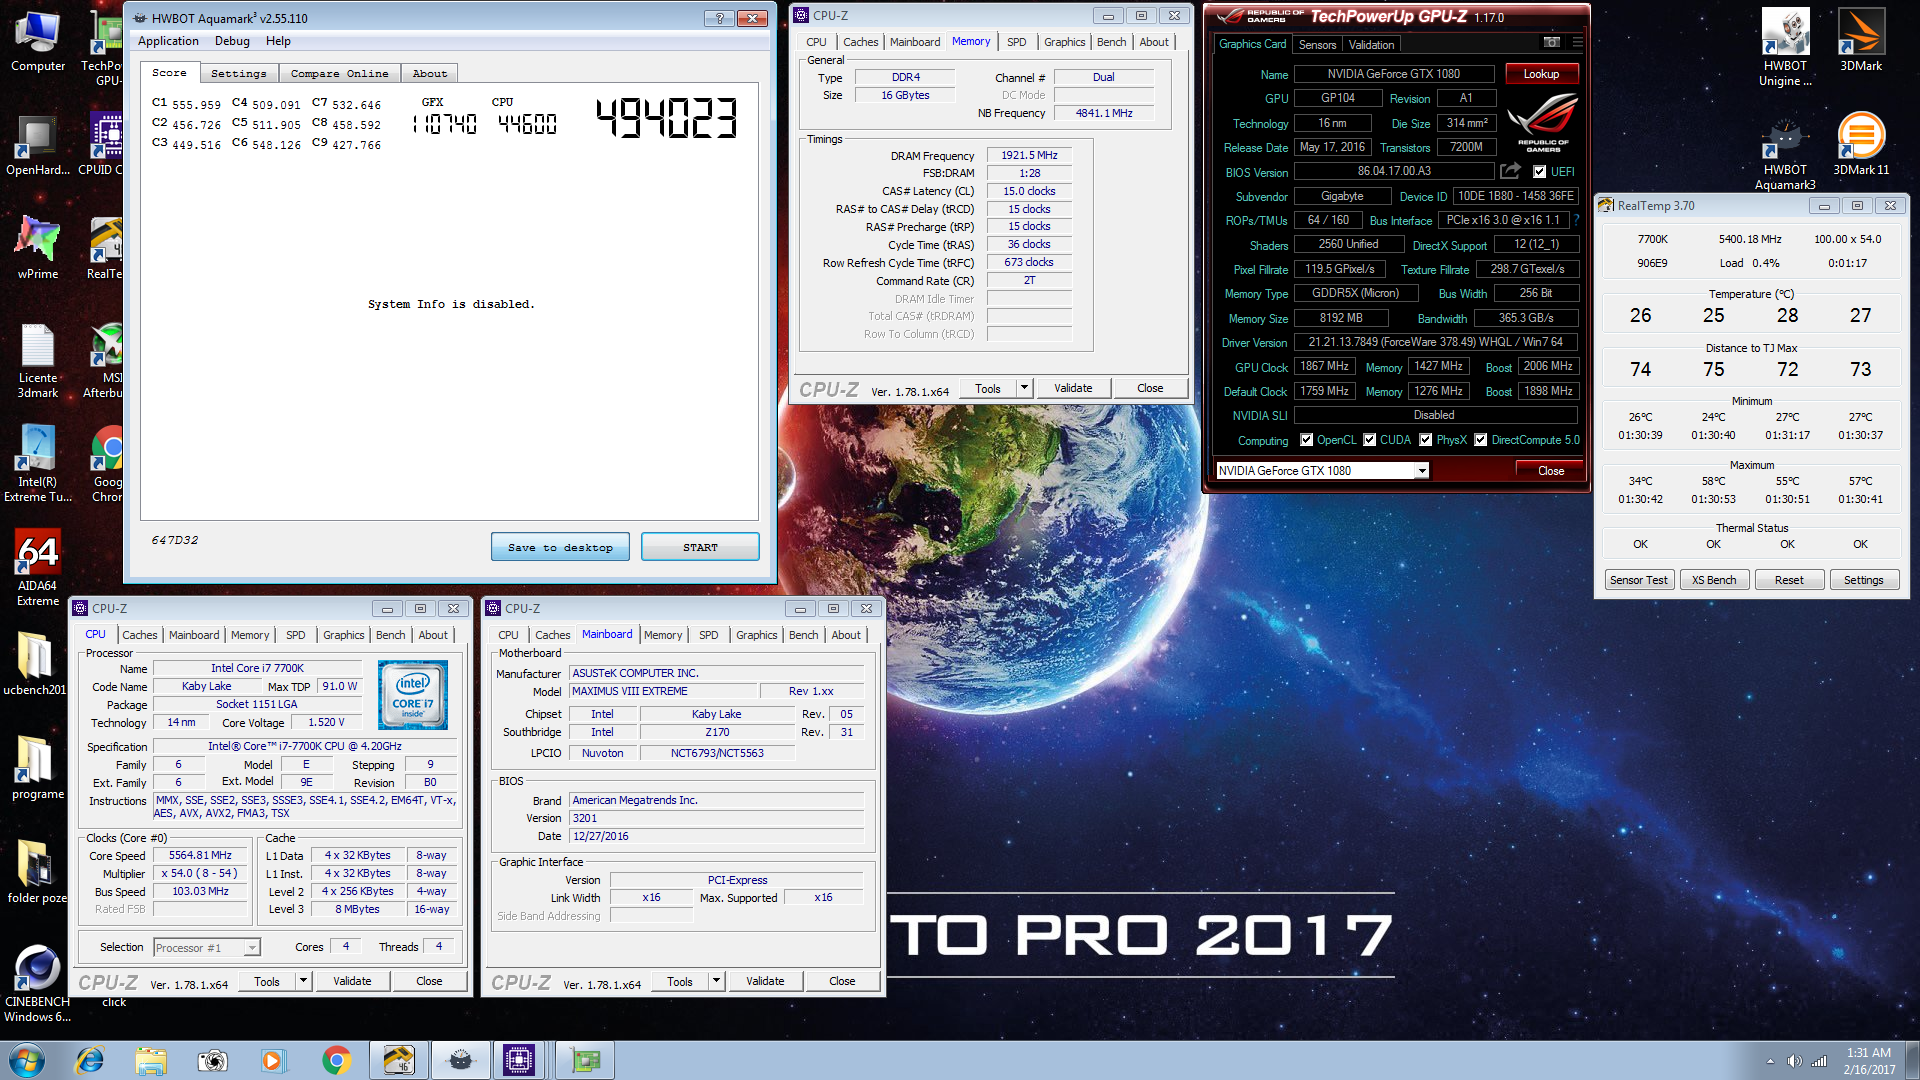Viewport: 1920px width, 1080px height.
Task: Open CINEBENCH Windows 64 shortcut
Action: point(38,984)
